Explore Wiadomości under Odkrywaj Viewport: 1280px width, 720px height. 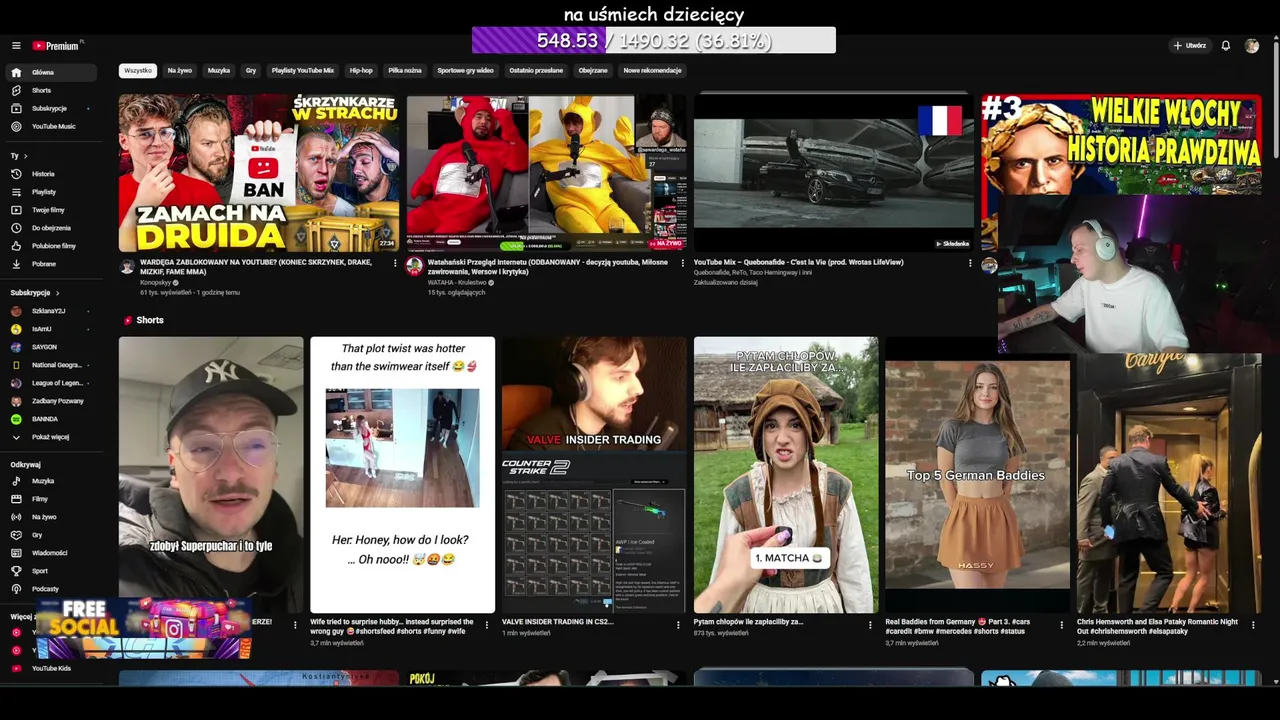[x=49, y=553]
